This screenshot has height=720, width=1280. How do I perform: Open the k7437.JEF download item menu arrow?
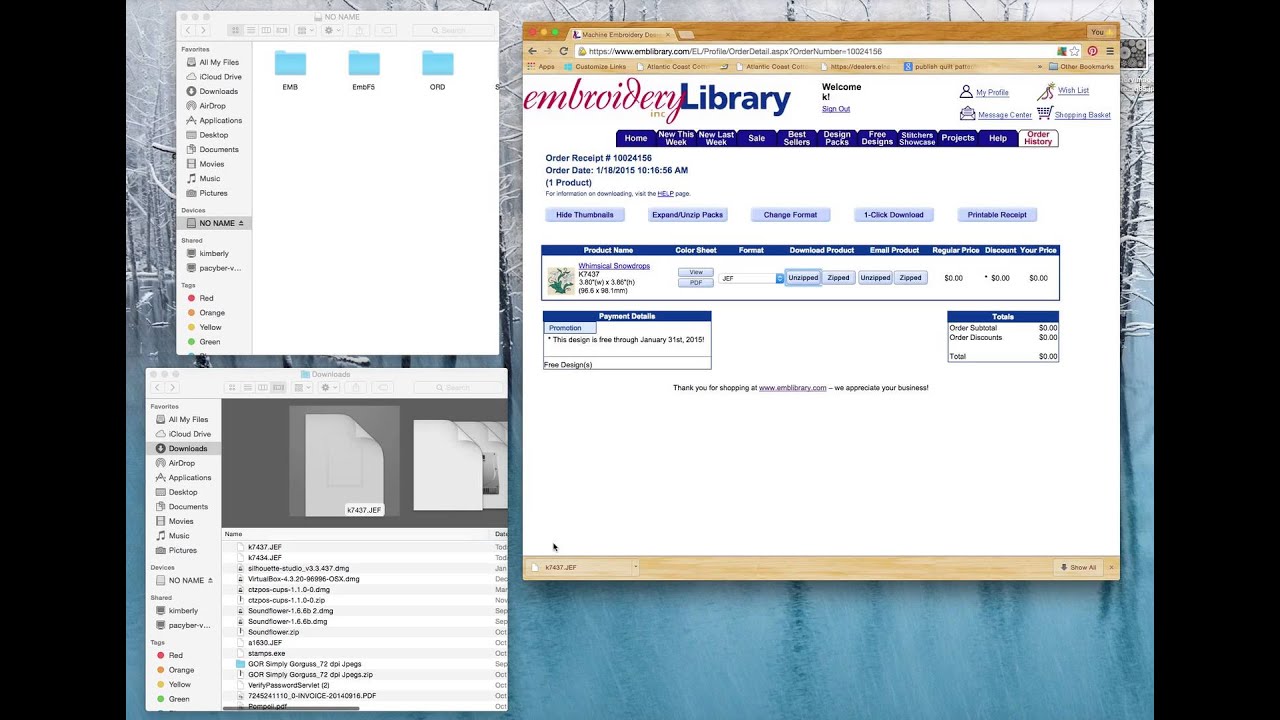click(635, 567)
